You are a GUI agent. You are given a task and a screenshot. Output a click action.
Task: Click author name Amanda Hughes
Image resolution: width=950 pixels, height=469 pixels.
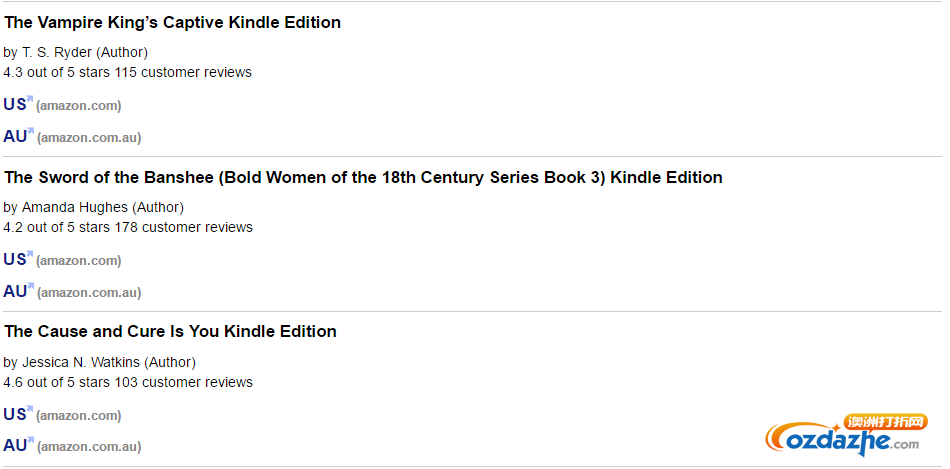click(x=75, y=208)
